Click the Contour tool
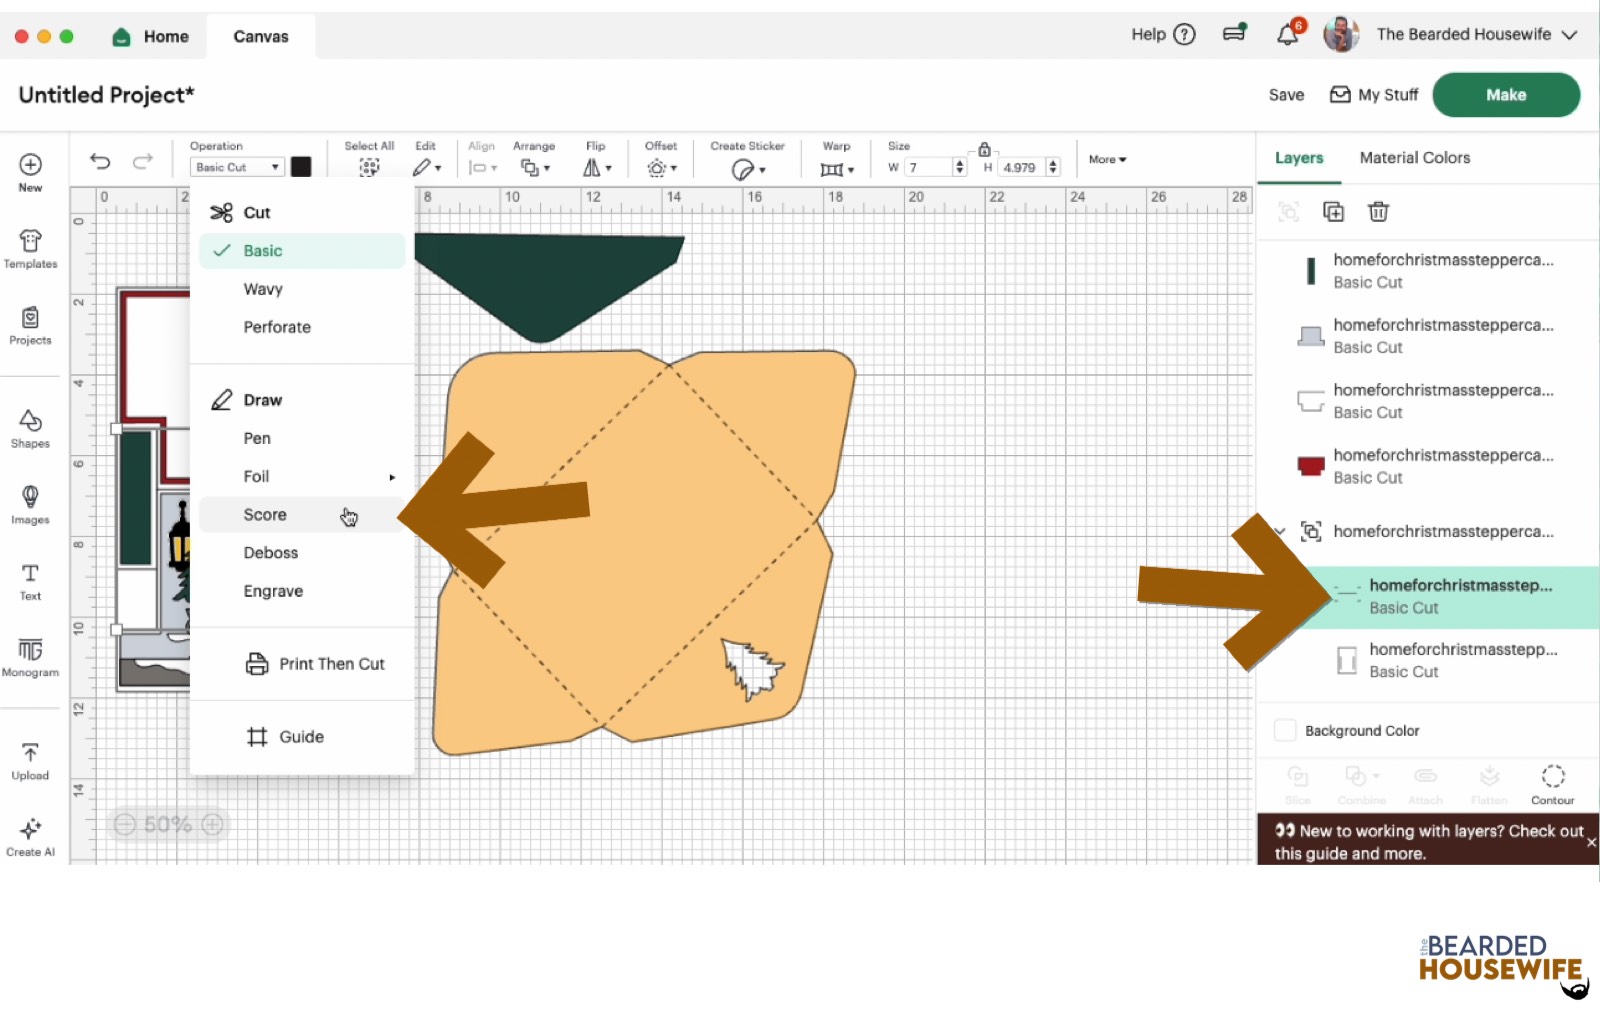The width and height of the screenshot is (1600, 1017). 1552,783
